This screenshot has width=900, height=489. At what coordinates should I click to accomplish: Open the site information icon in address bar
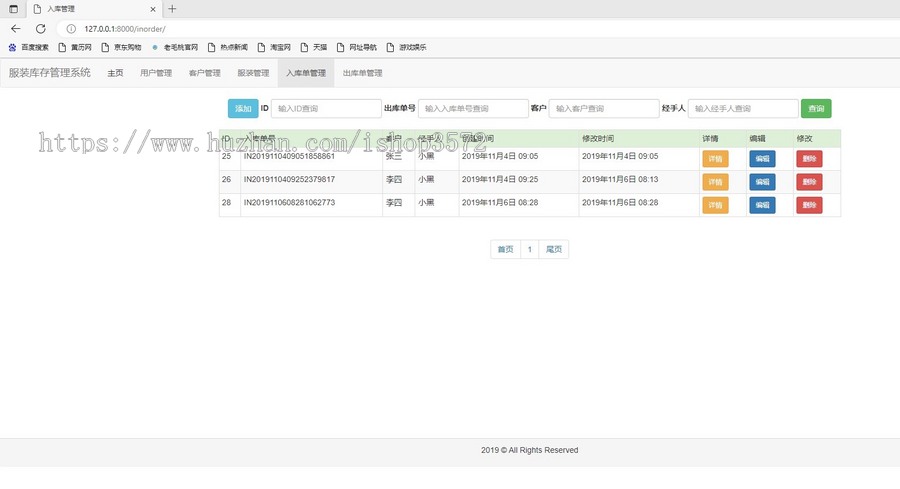click(71, 29)
